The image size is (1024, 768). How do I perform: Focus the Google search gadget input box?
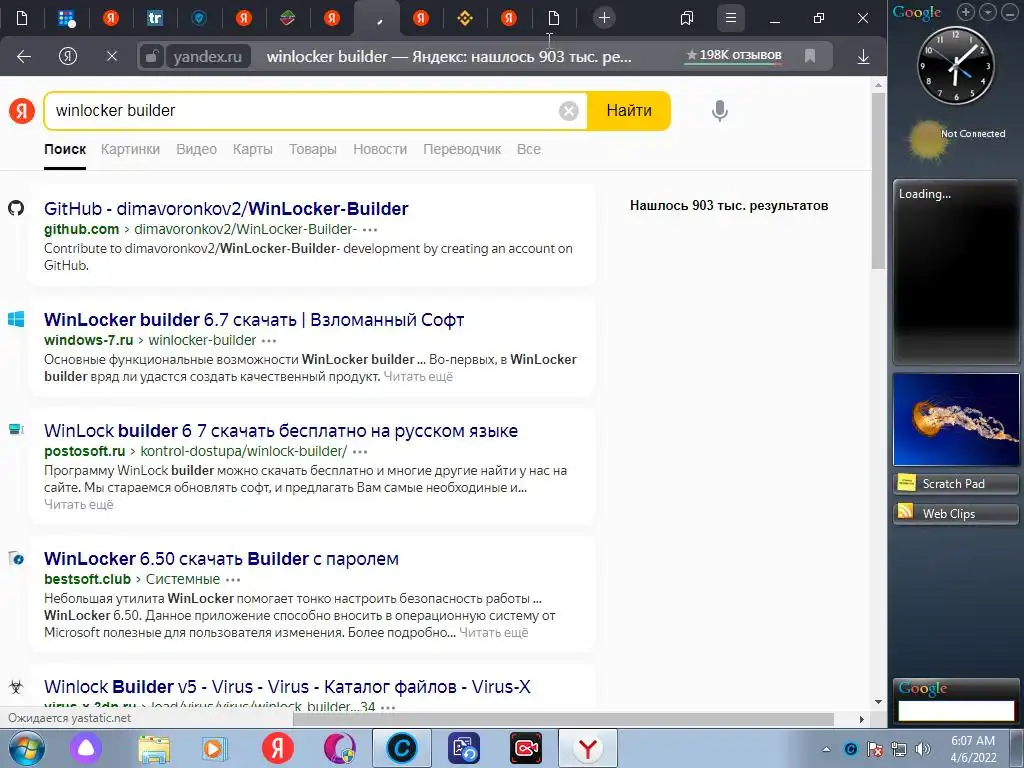coord(956,710)
